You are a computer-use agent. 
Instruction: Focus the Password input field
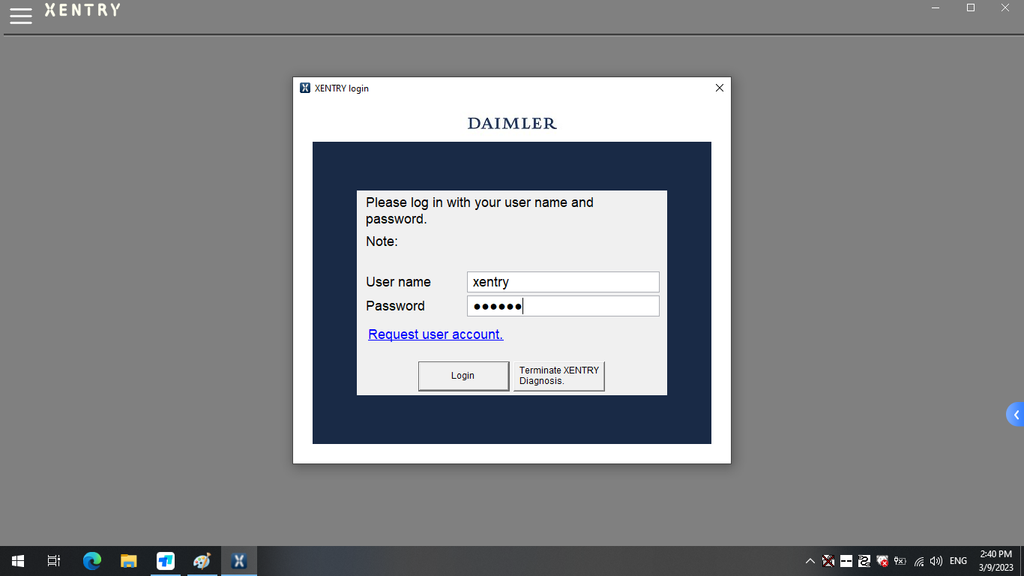pyautogui.click(x=563, y=306)
